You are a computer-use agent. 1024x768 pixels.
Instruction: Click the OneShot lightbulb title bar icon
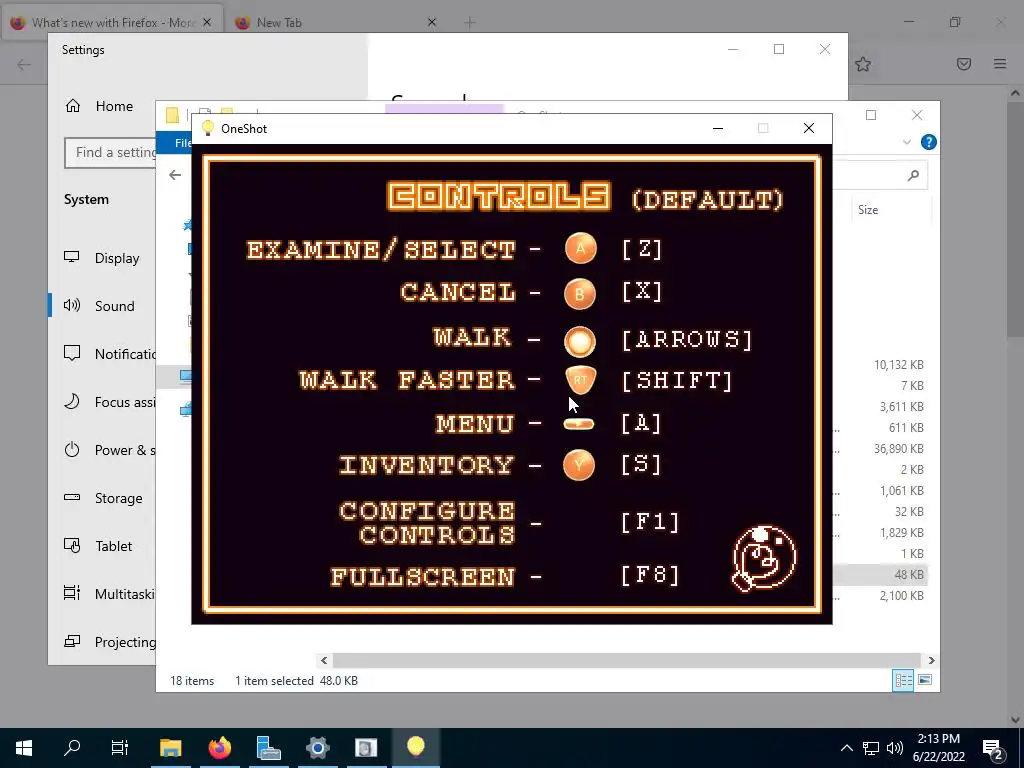pyautogui.click(x=208, y=128)
